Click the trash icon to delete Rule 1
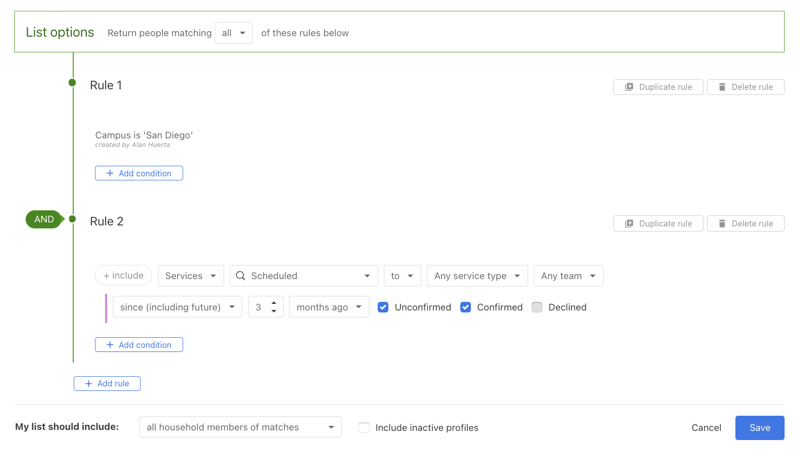The height and width of the screenshot is (459, 800). 722,87
